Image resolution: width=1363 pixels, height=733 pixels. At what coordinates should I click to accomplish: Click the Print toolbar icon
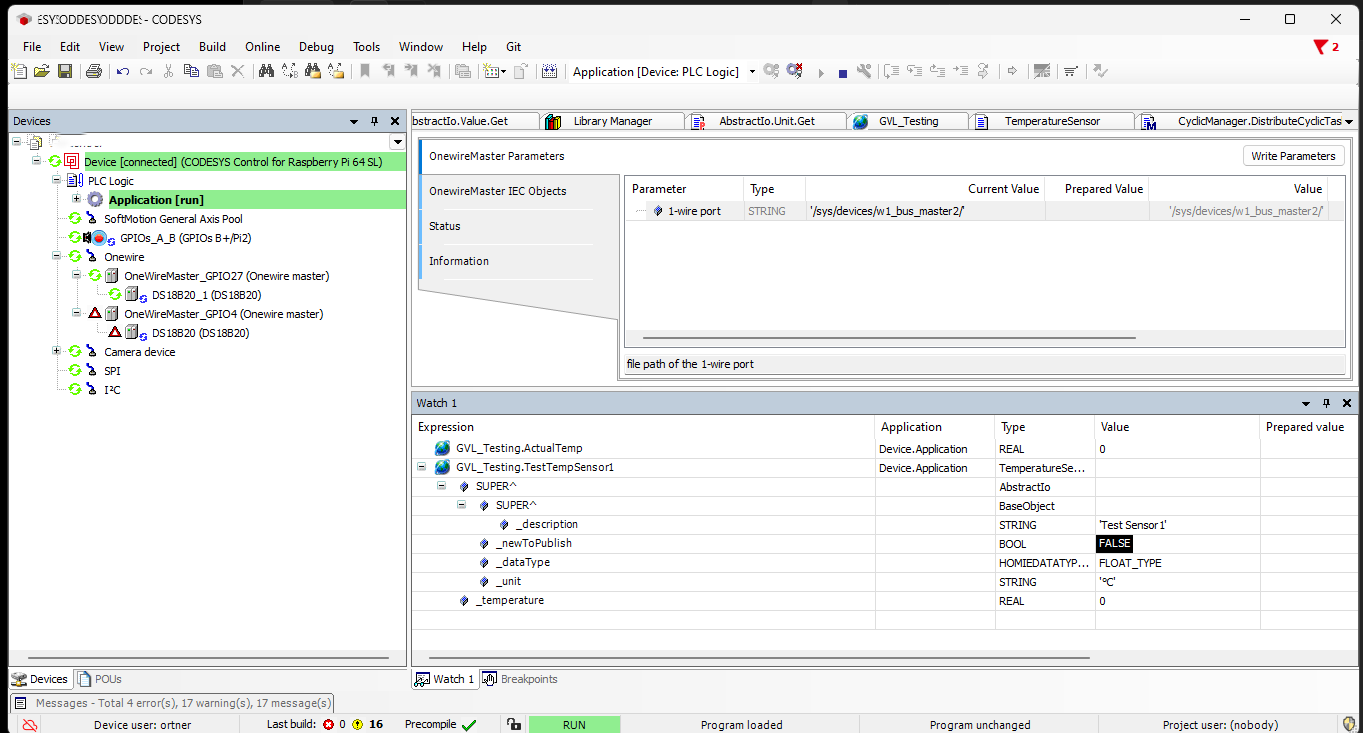click(93, 71)
